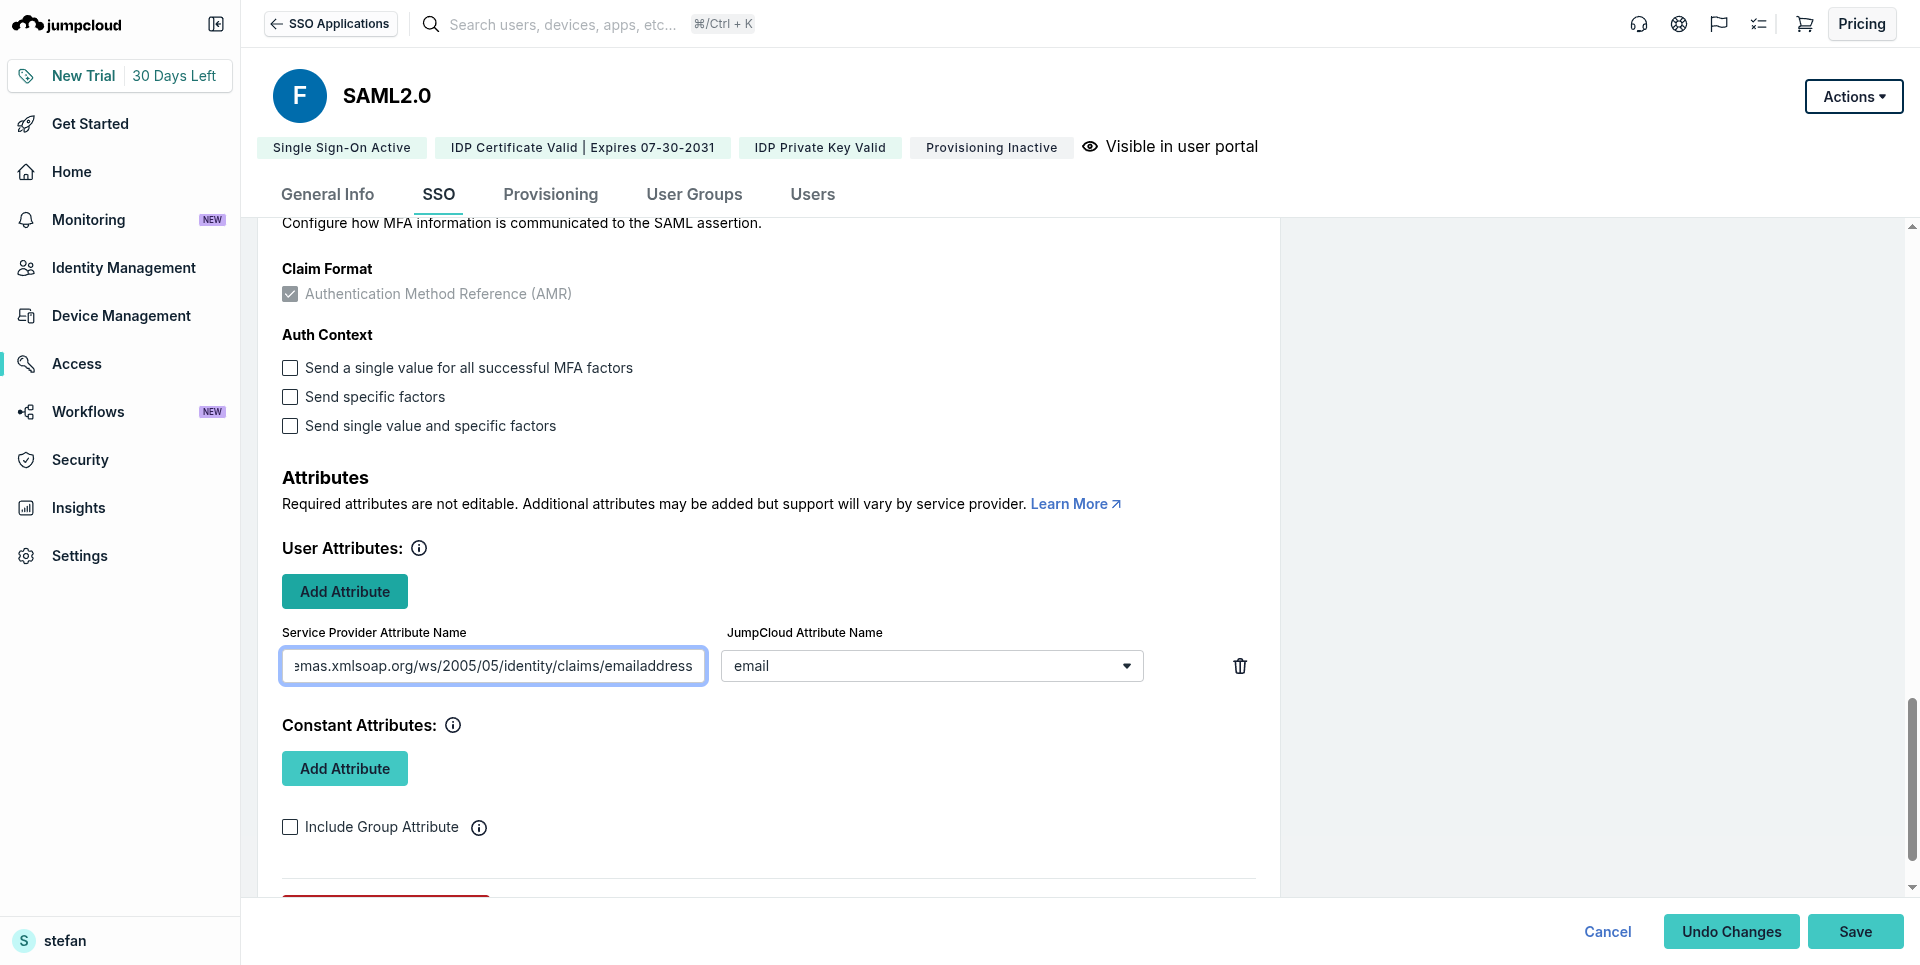Screen dimensions: 1920x965
Task: Click the SAML2.0 application F avatar
Action: pyautogui.click(x=300, y=96)
